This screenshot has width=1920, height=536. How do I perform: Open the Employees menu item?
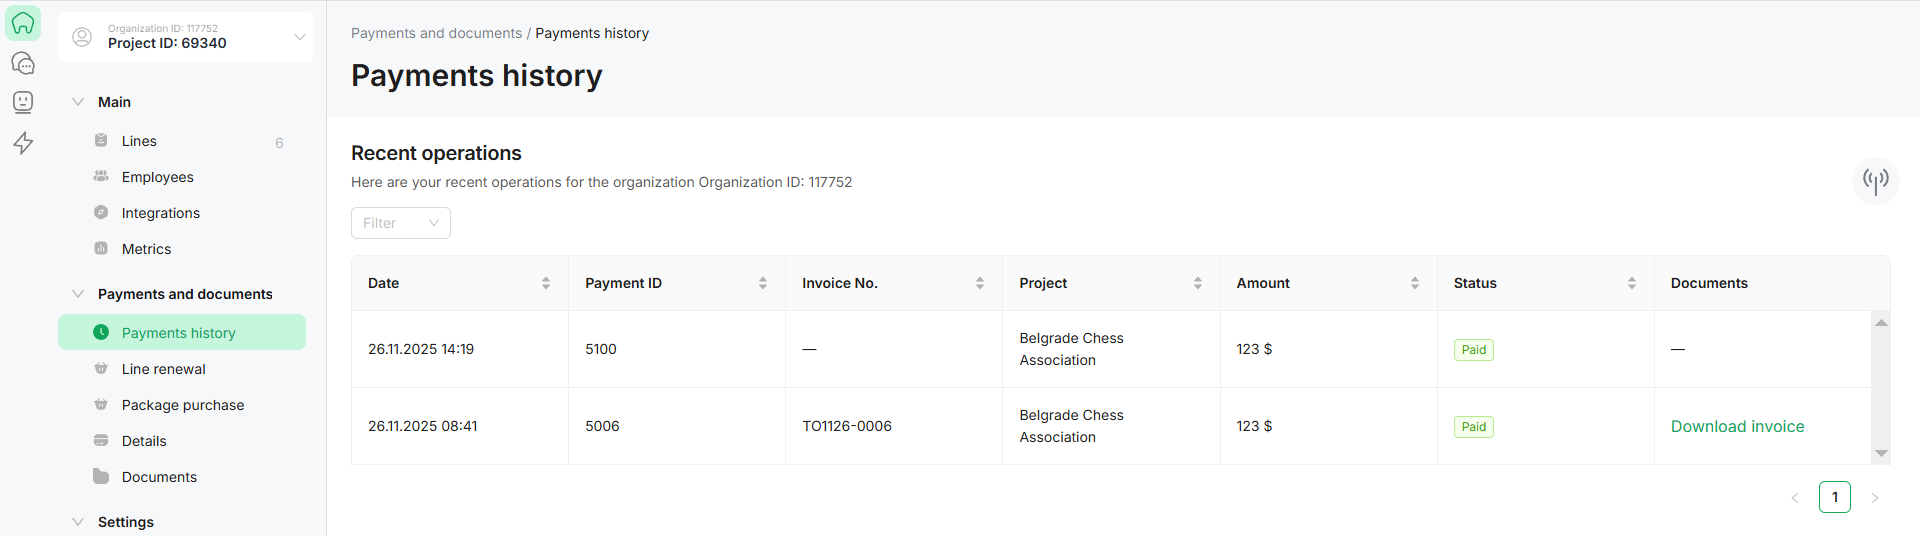coord(157,177)
